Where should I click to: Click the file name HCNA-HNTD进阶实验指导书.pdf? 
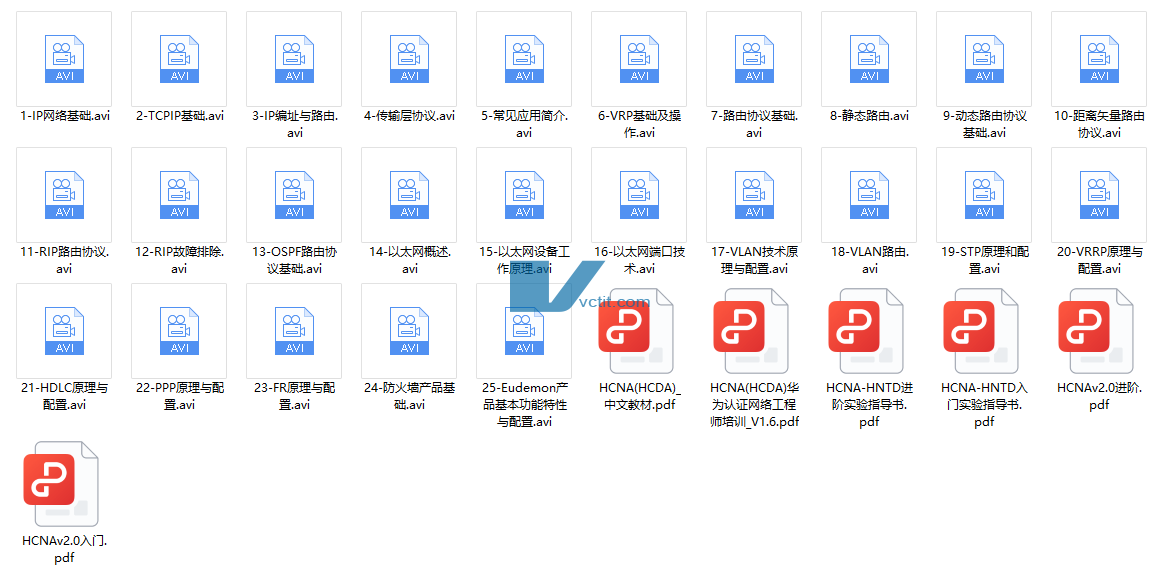(869, 405)
